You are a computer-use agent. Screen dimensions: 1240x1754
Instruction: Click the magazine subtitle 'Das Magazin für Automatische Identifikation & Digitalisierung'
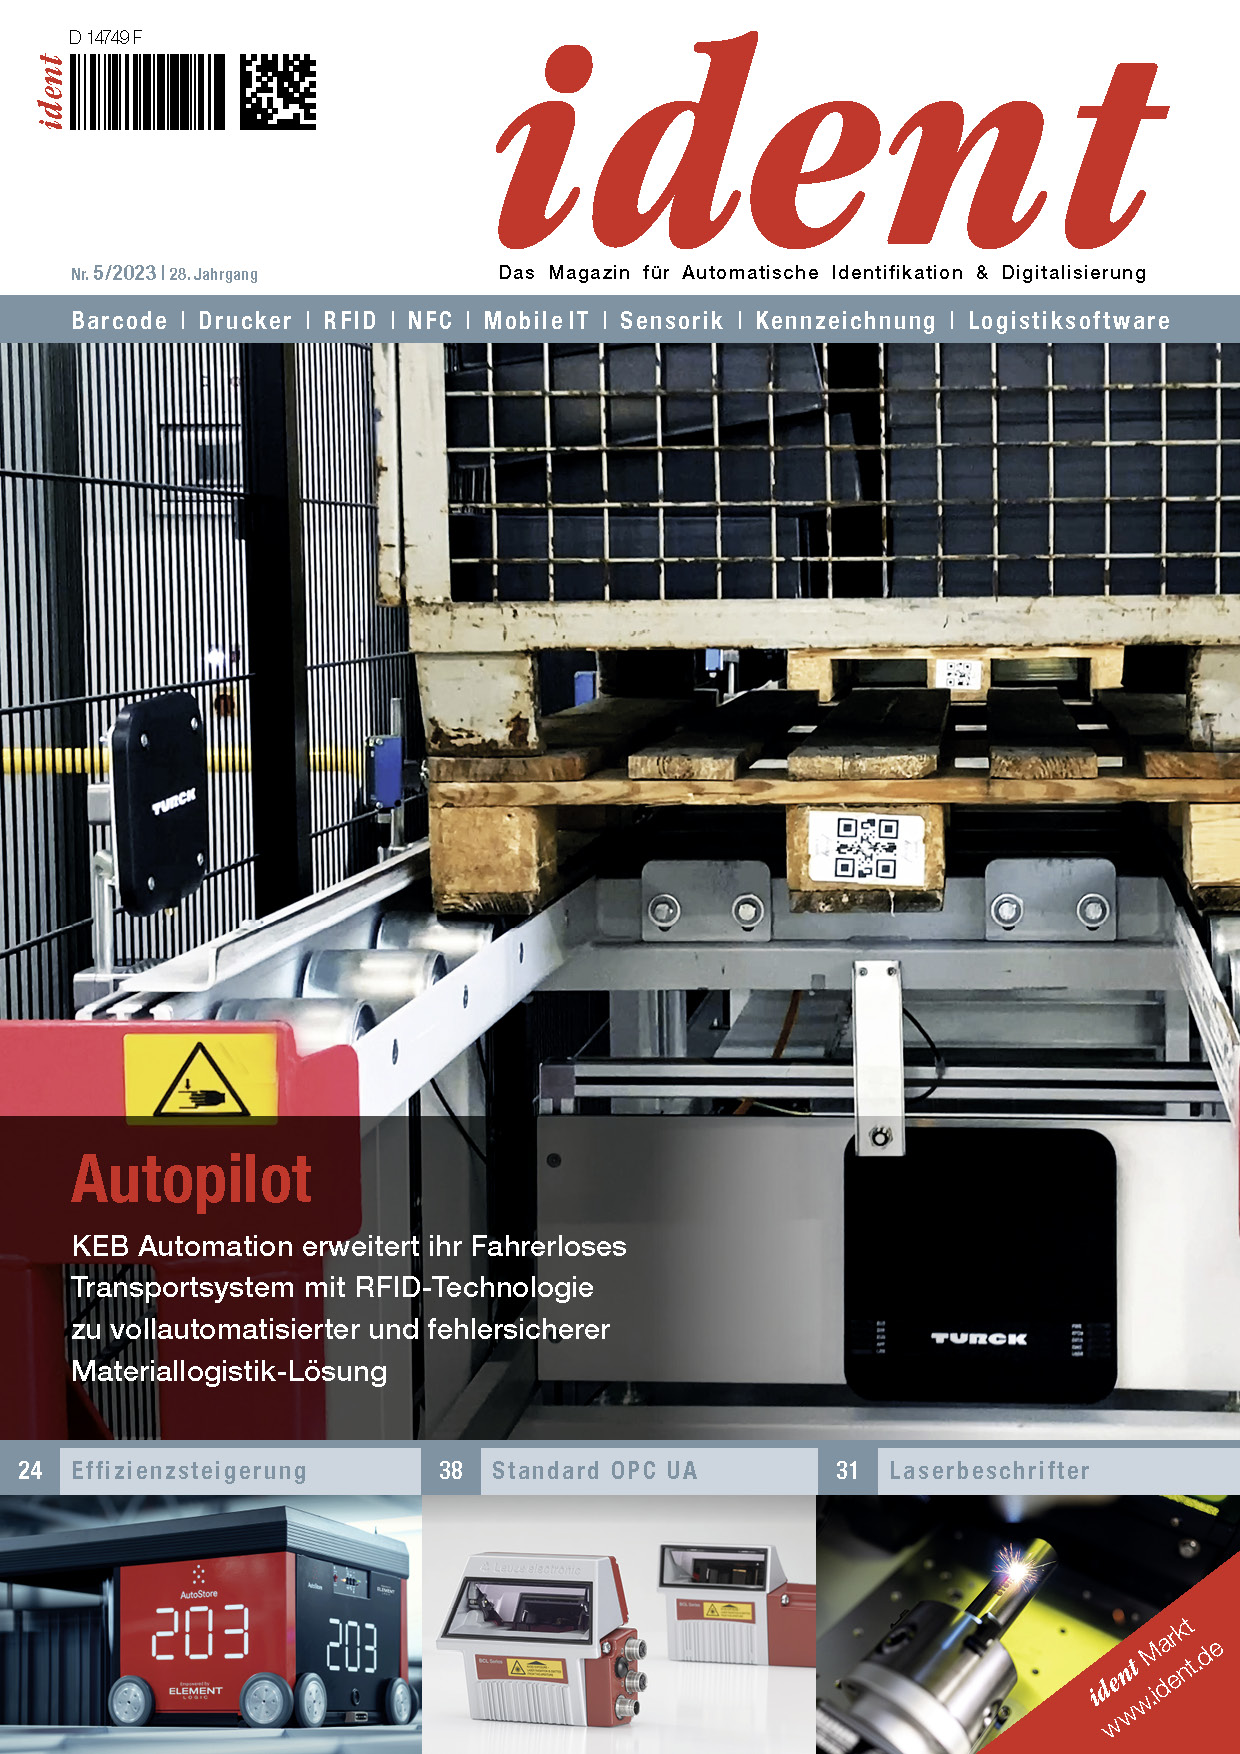pos(822,272)
